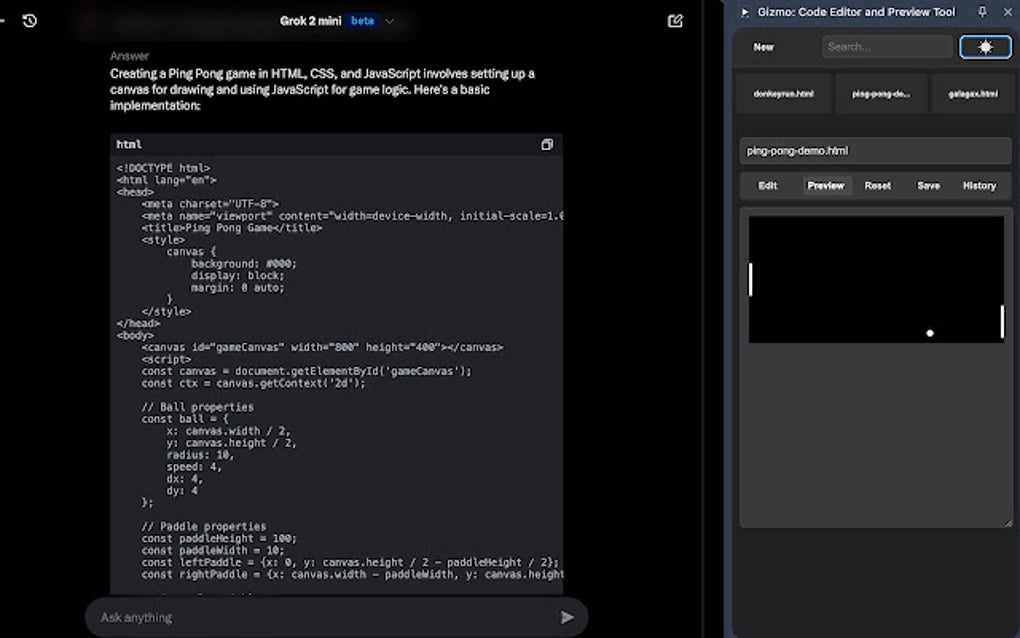1020x638 pixels.
Task: Reset the current preview
Action: 877,185
